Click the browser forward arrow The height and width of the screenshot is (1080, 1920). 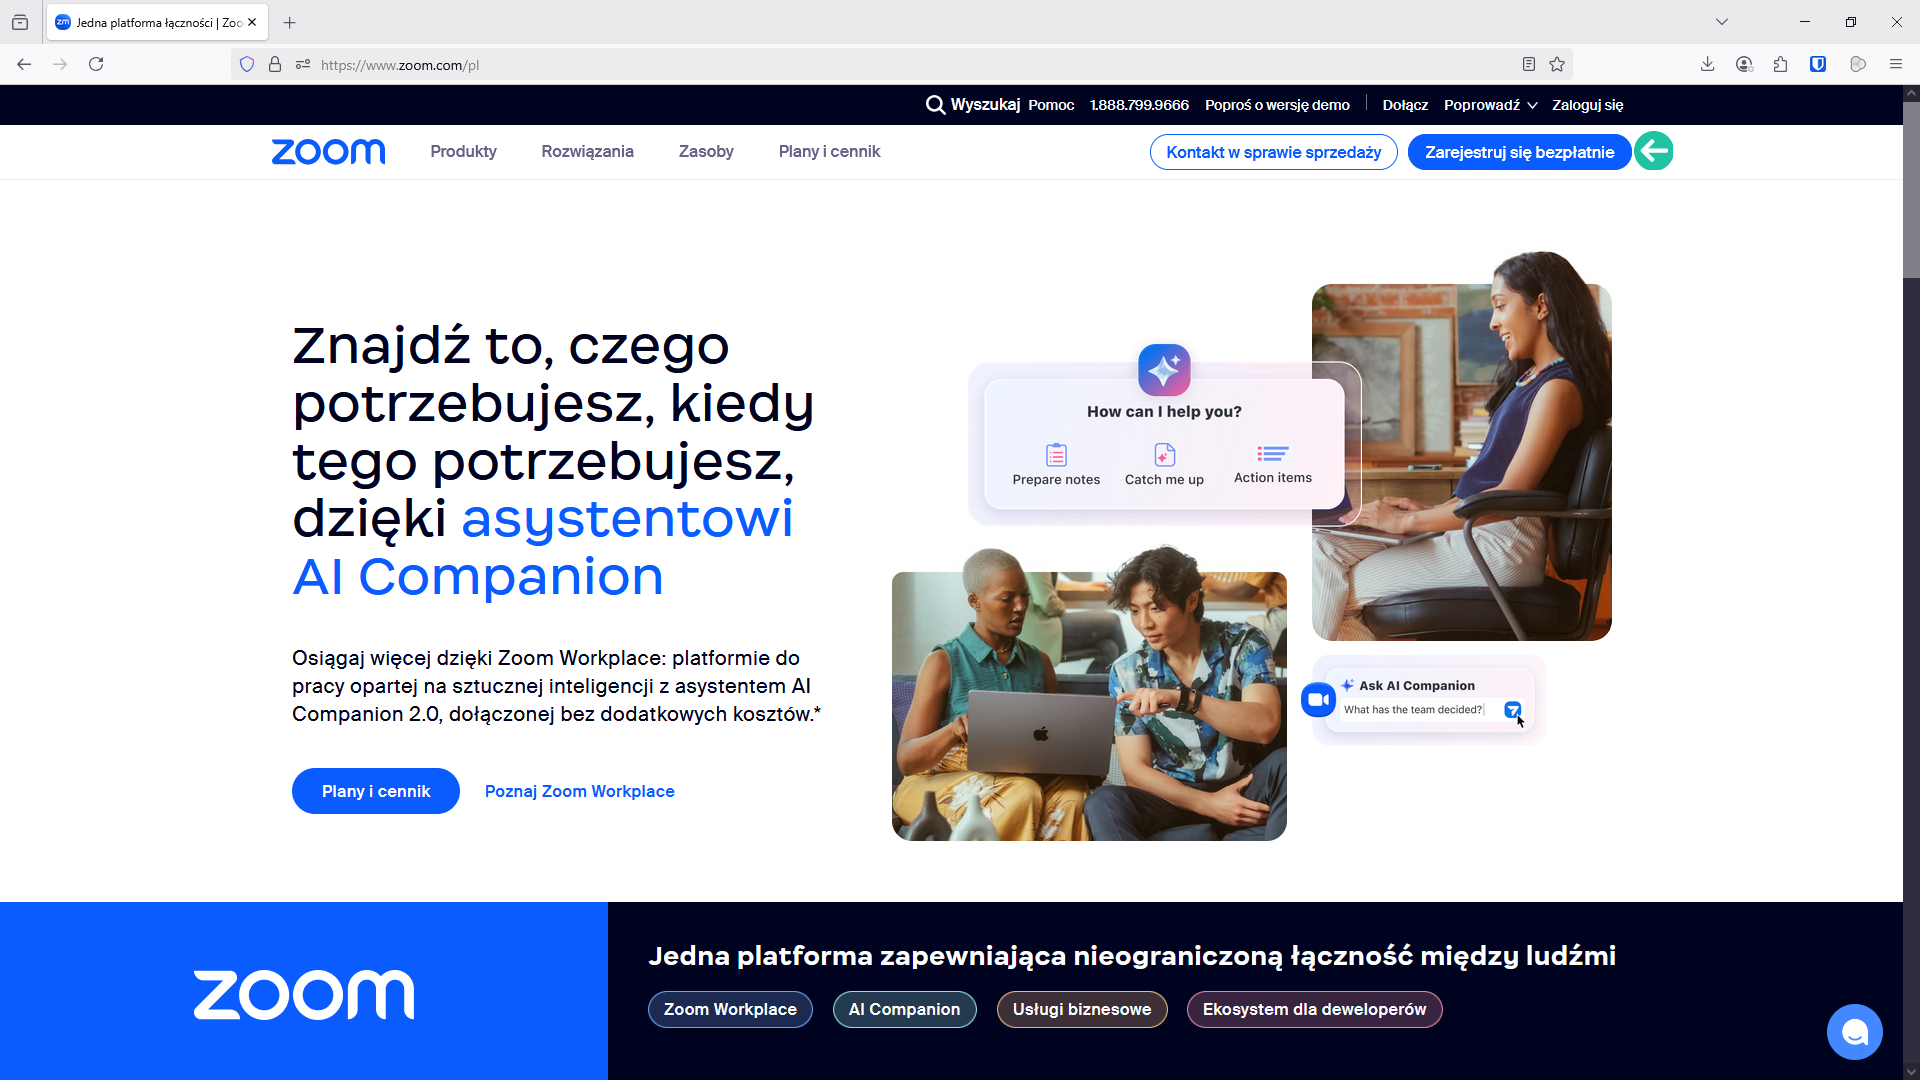(60, 64)
